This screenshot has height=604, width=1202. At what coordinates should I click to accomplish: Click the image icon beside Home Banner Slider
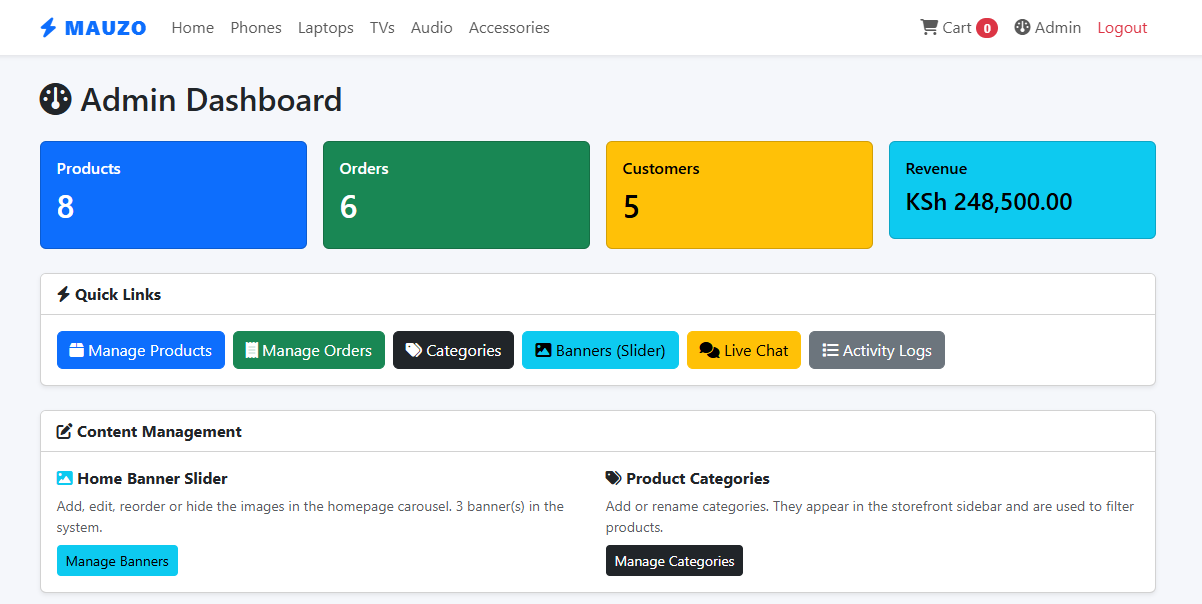pos(65,478)
